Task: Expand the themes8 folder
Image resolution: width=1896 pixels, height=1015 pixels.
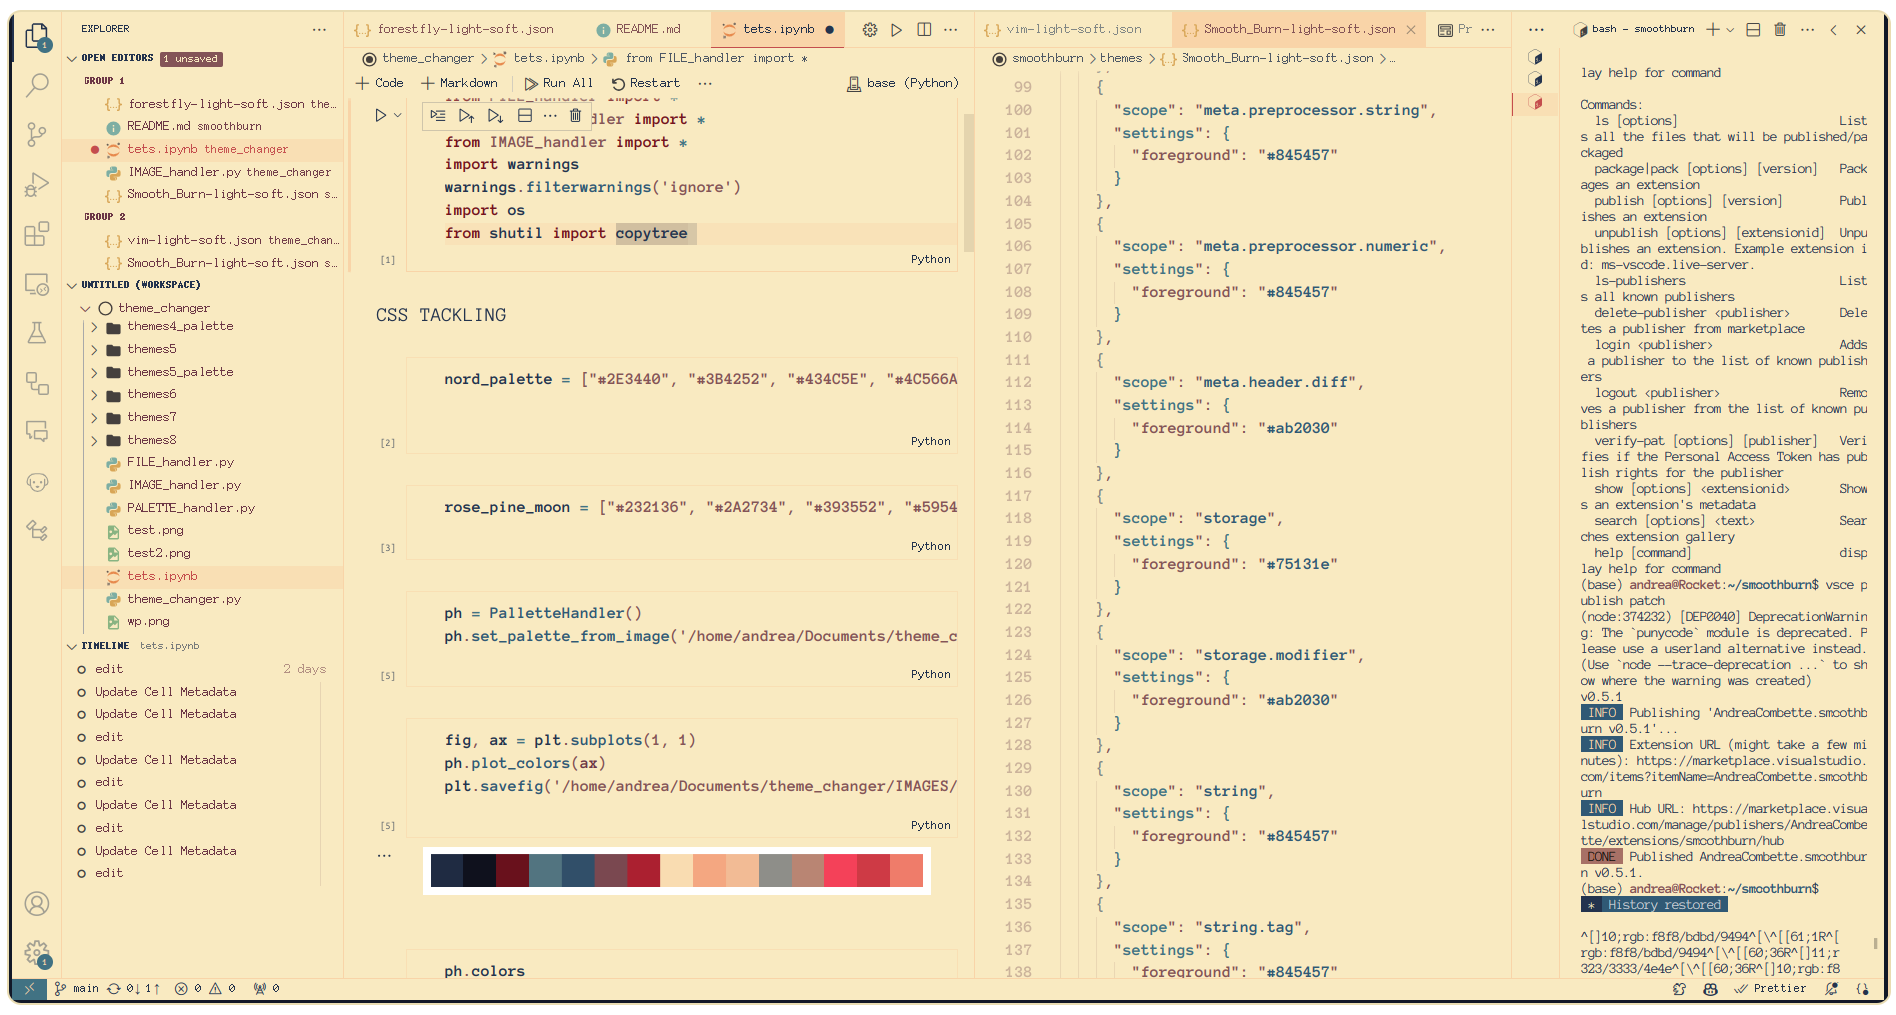Action: pyautogui.click(x=95, y=440)
